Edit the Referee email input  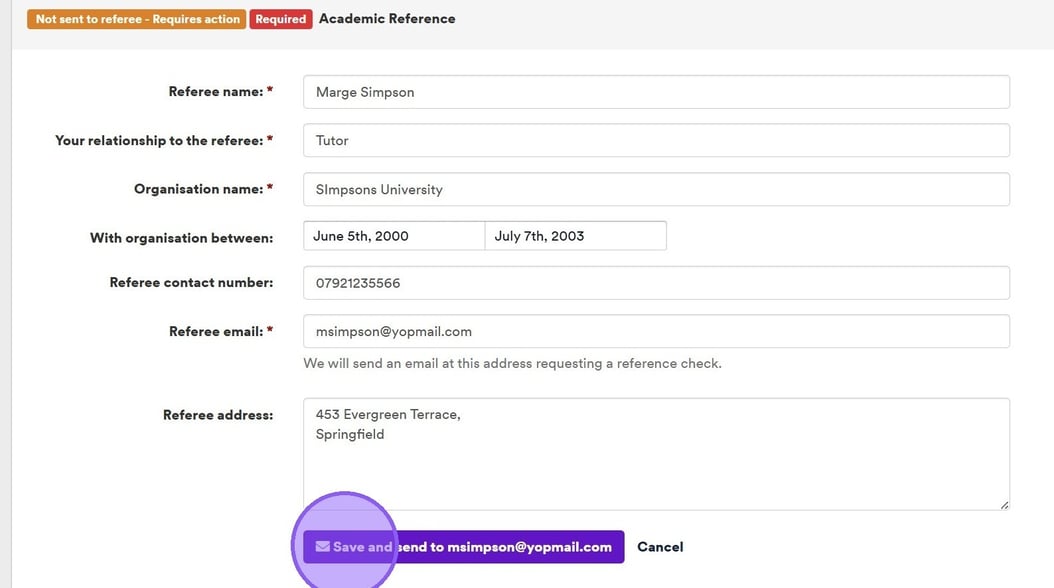pos(655,331)
